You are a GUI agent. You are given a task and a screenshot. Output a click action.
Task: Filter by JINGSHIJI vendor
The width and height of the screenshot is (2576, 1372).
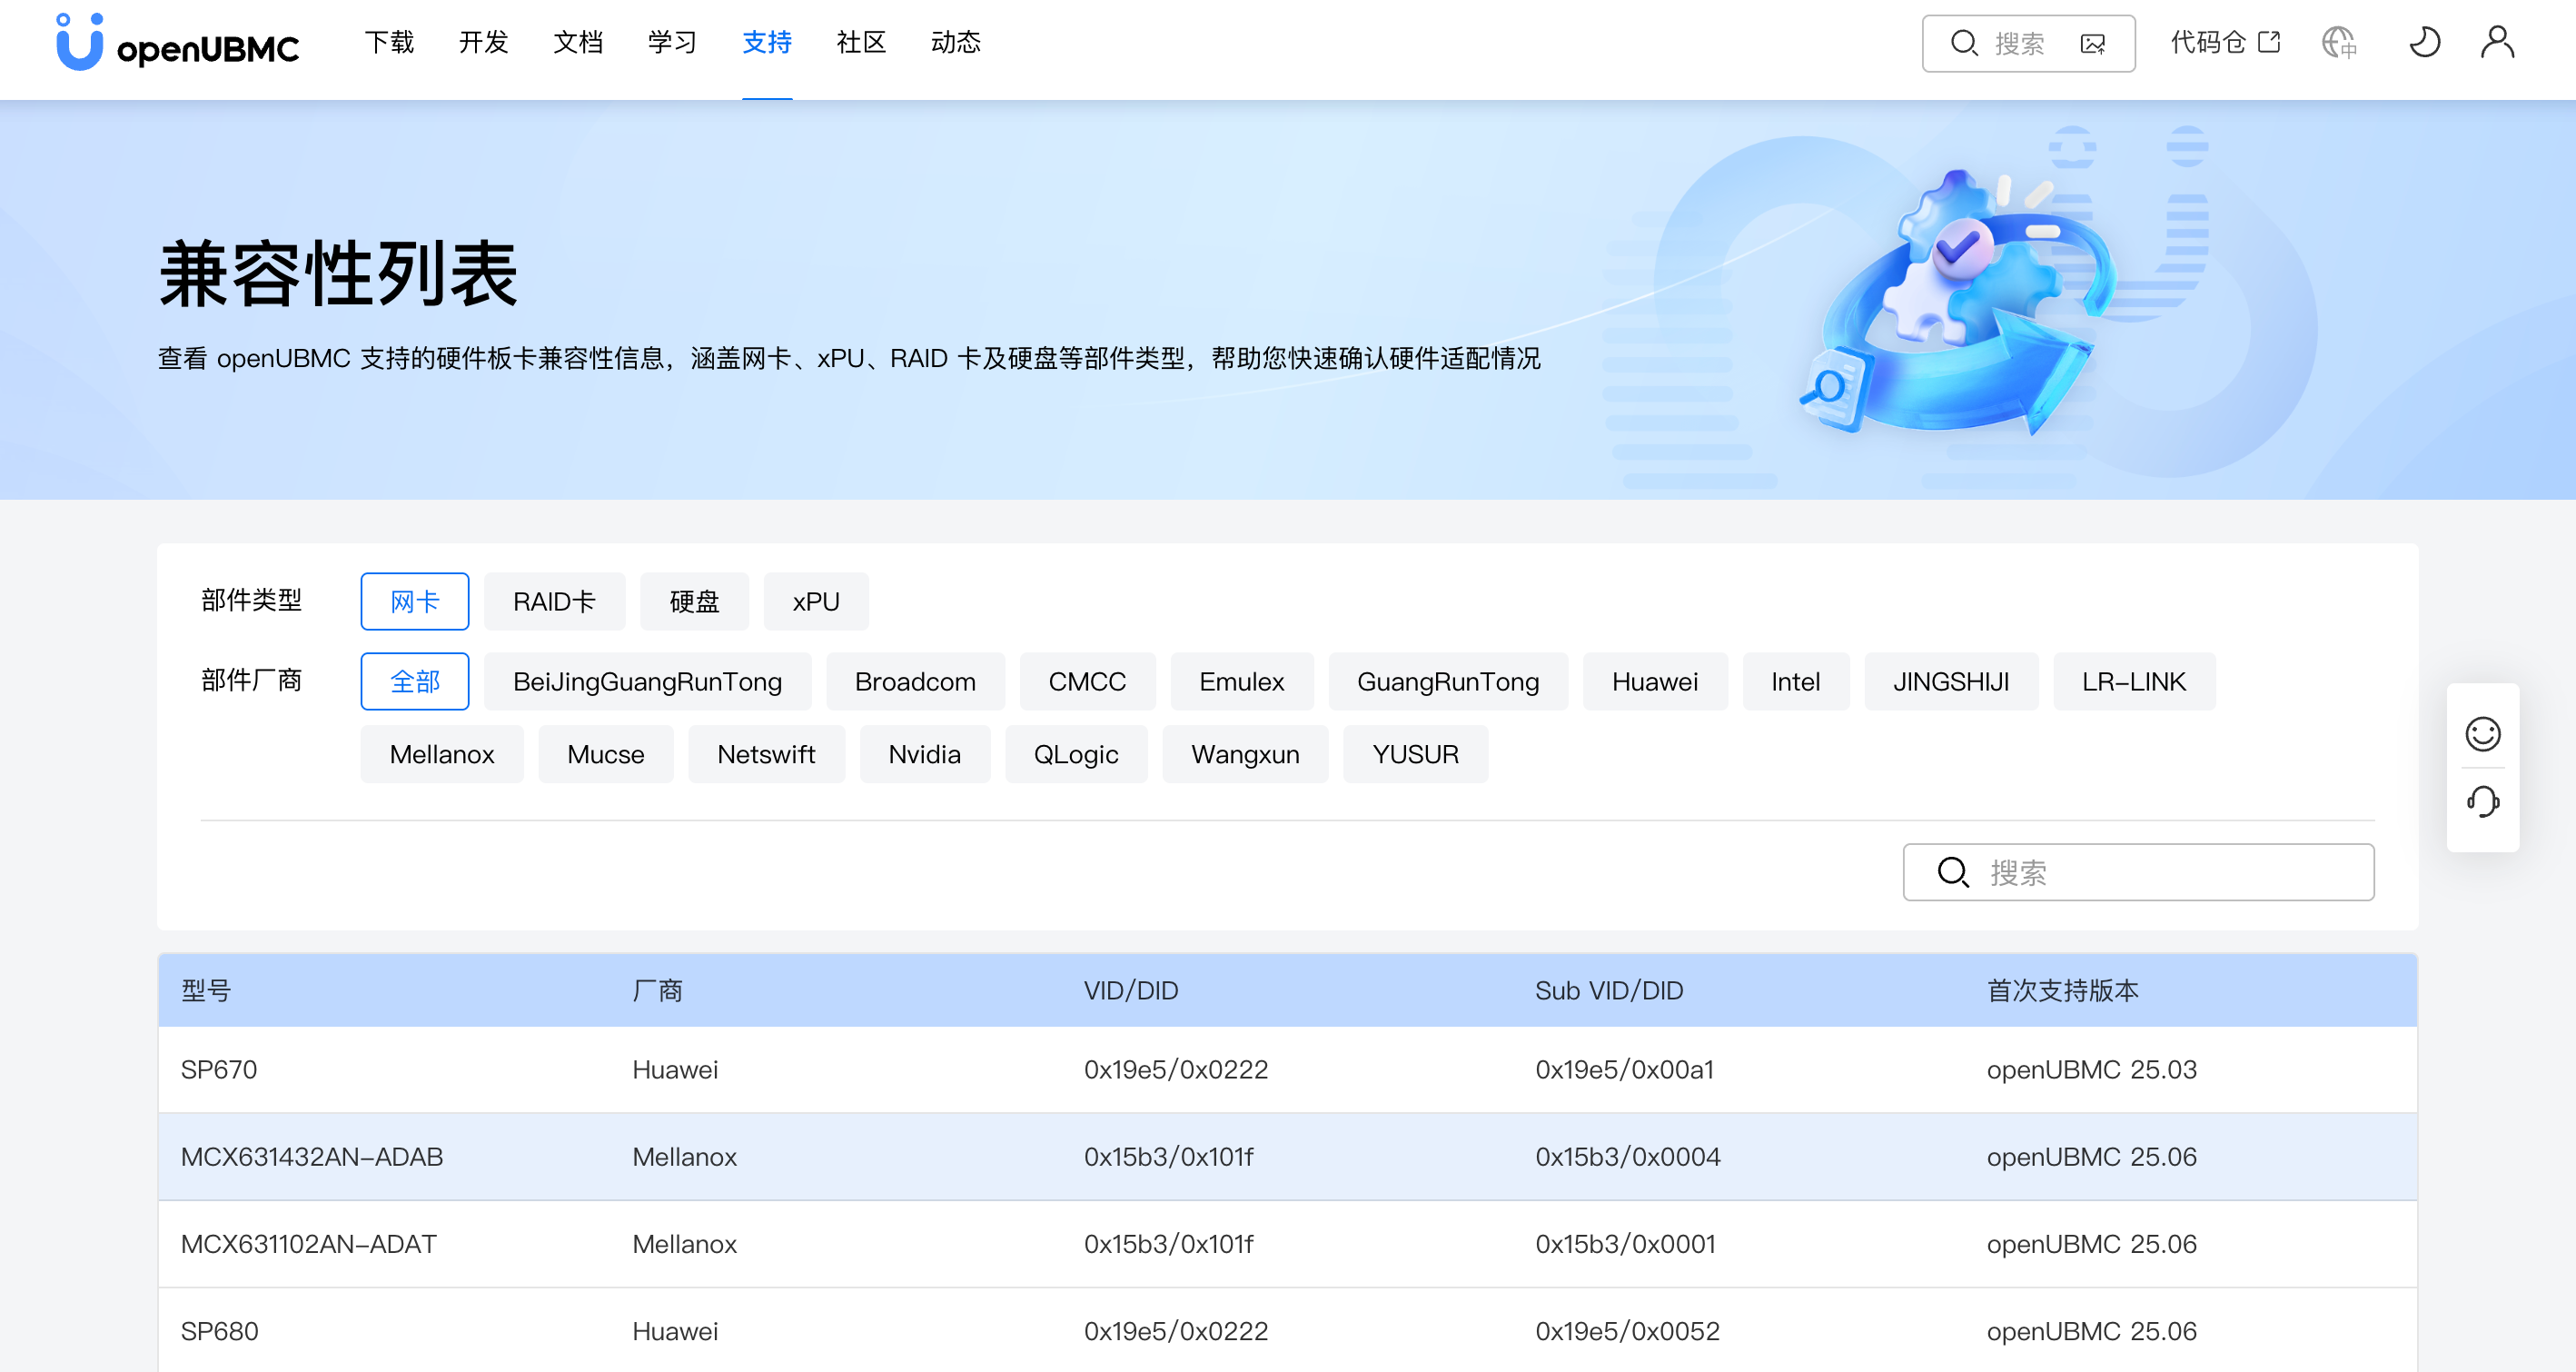(x=1950, y=681)
